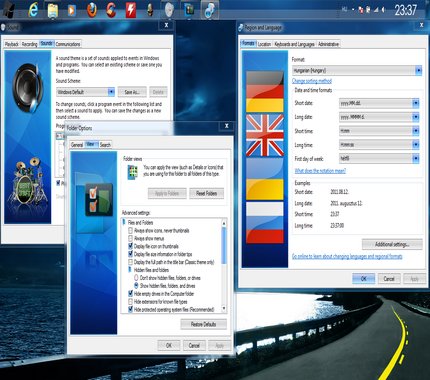Viewport: 430px width, 380px height.
Task: Switch to Playback tab in Sound dialog
Action: [x=12, y=44]
